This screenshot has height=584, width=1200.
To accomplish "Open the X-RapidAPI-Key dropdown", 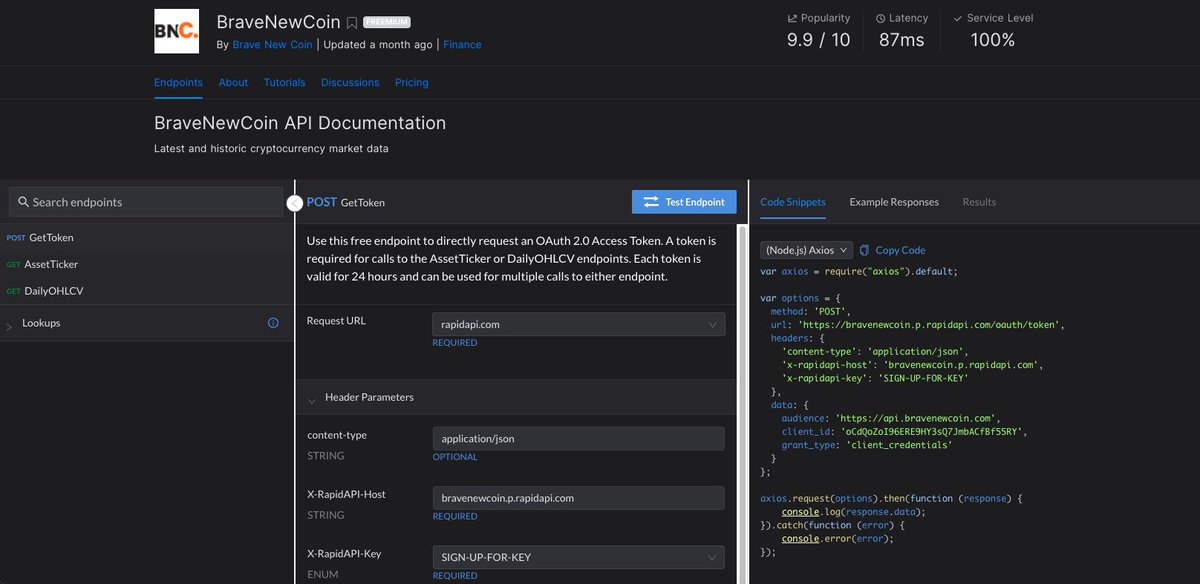I will (x=579, y=557).
